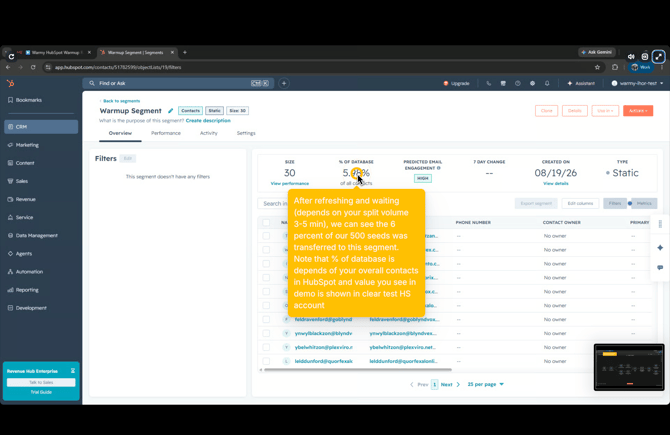The image size is (670, 435).
Task: Click the Details button
Action: click(575, 111)
